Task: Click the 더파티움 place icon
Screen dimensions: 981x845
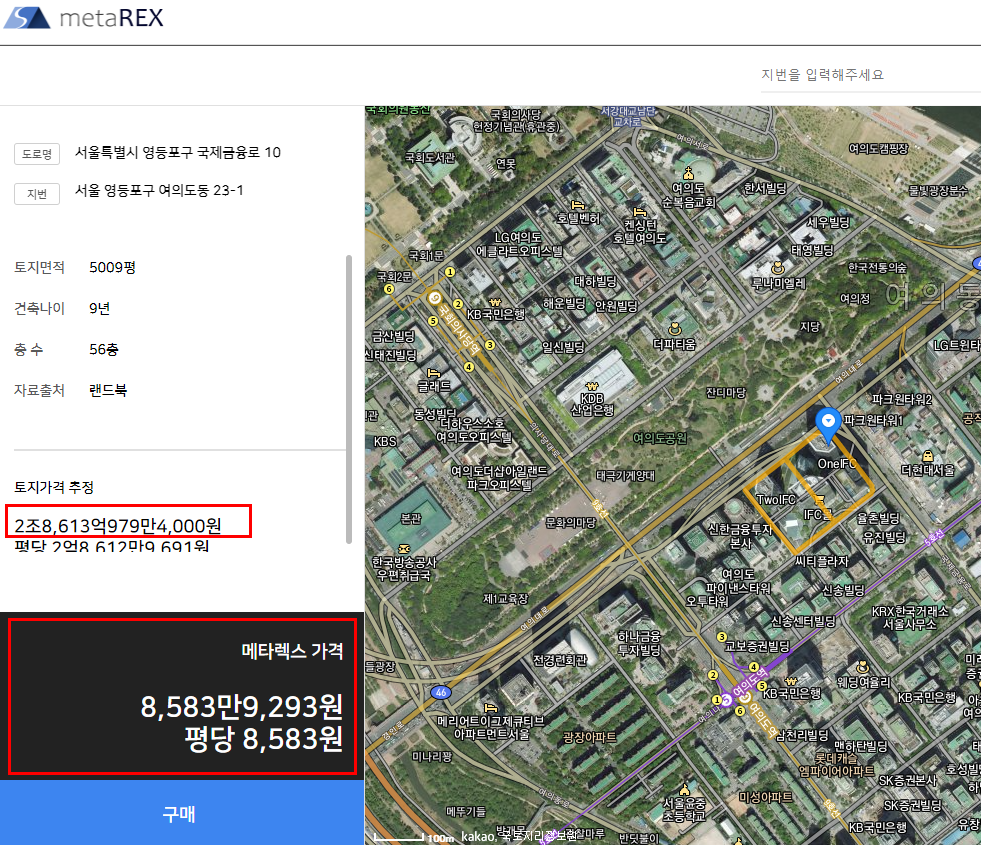Action: coord(674,329)
